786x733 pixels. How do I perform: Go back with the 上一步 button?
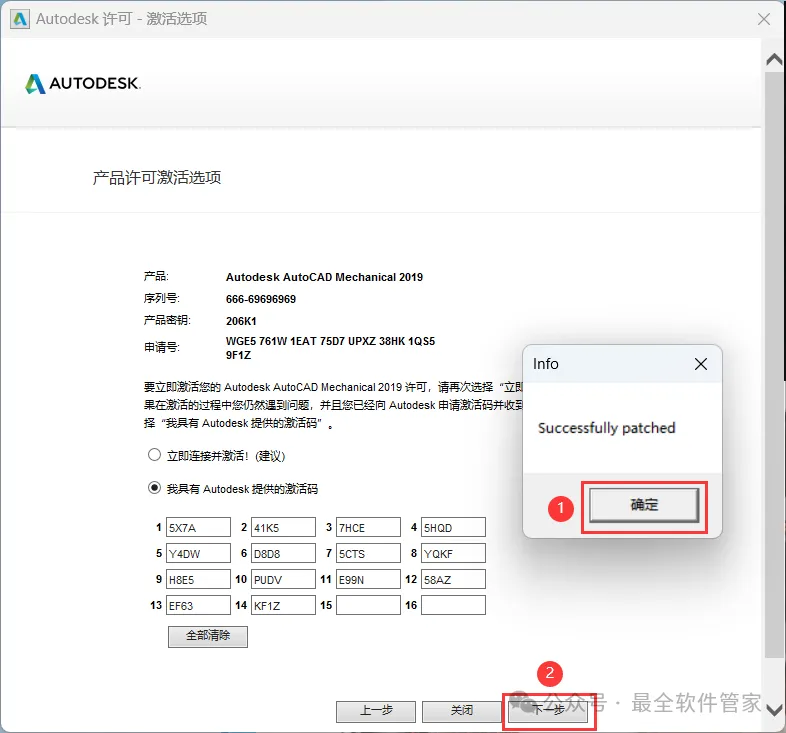376,711
